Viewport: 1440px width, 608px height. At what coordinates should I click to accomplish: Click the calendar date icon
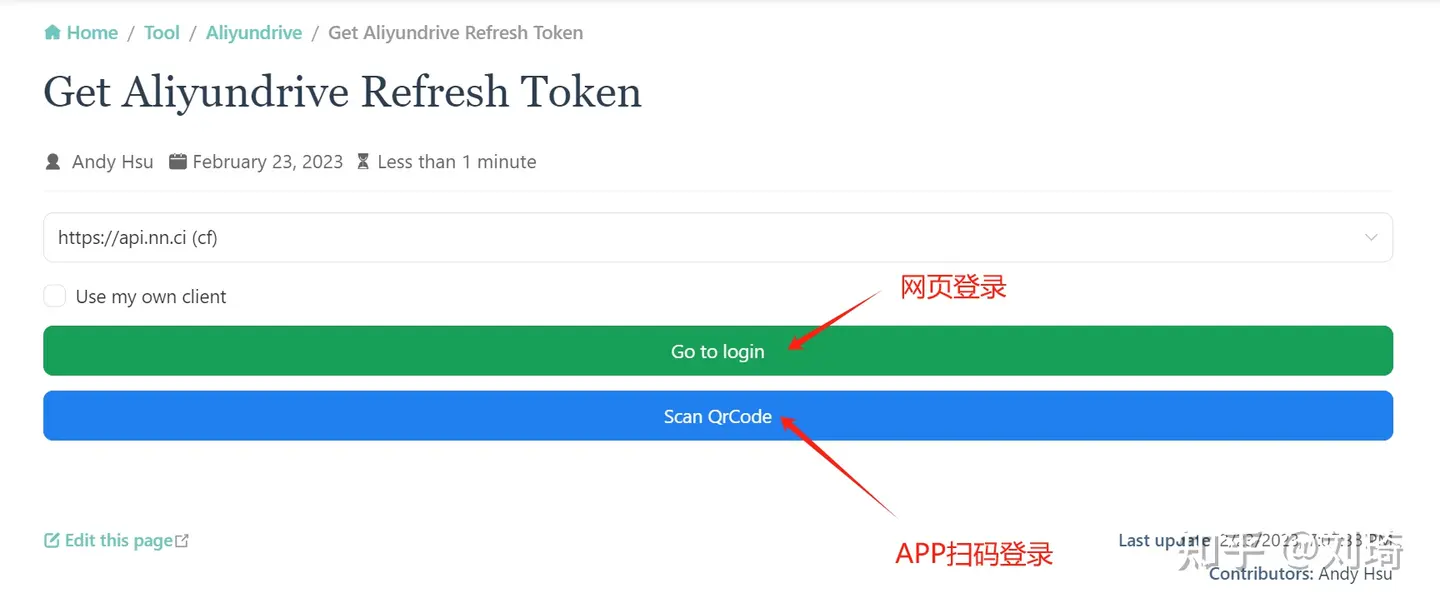pos(178,161)
